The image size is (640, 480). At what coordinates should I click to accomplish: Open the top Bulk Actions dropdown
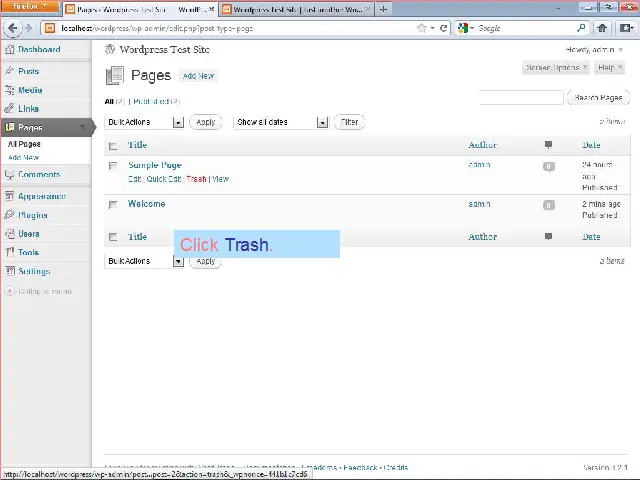pyautogui.click(x=144, y=122)
